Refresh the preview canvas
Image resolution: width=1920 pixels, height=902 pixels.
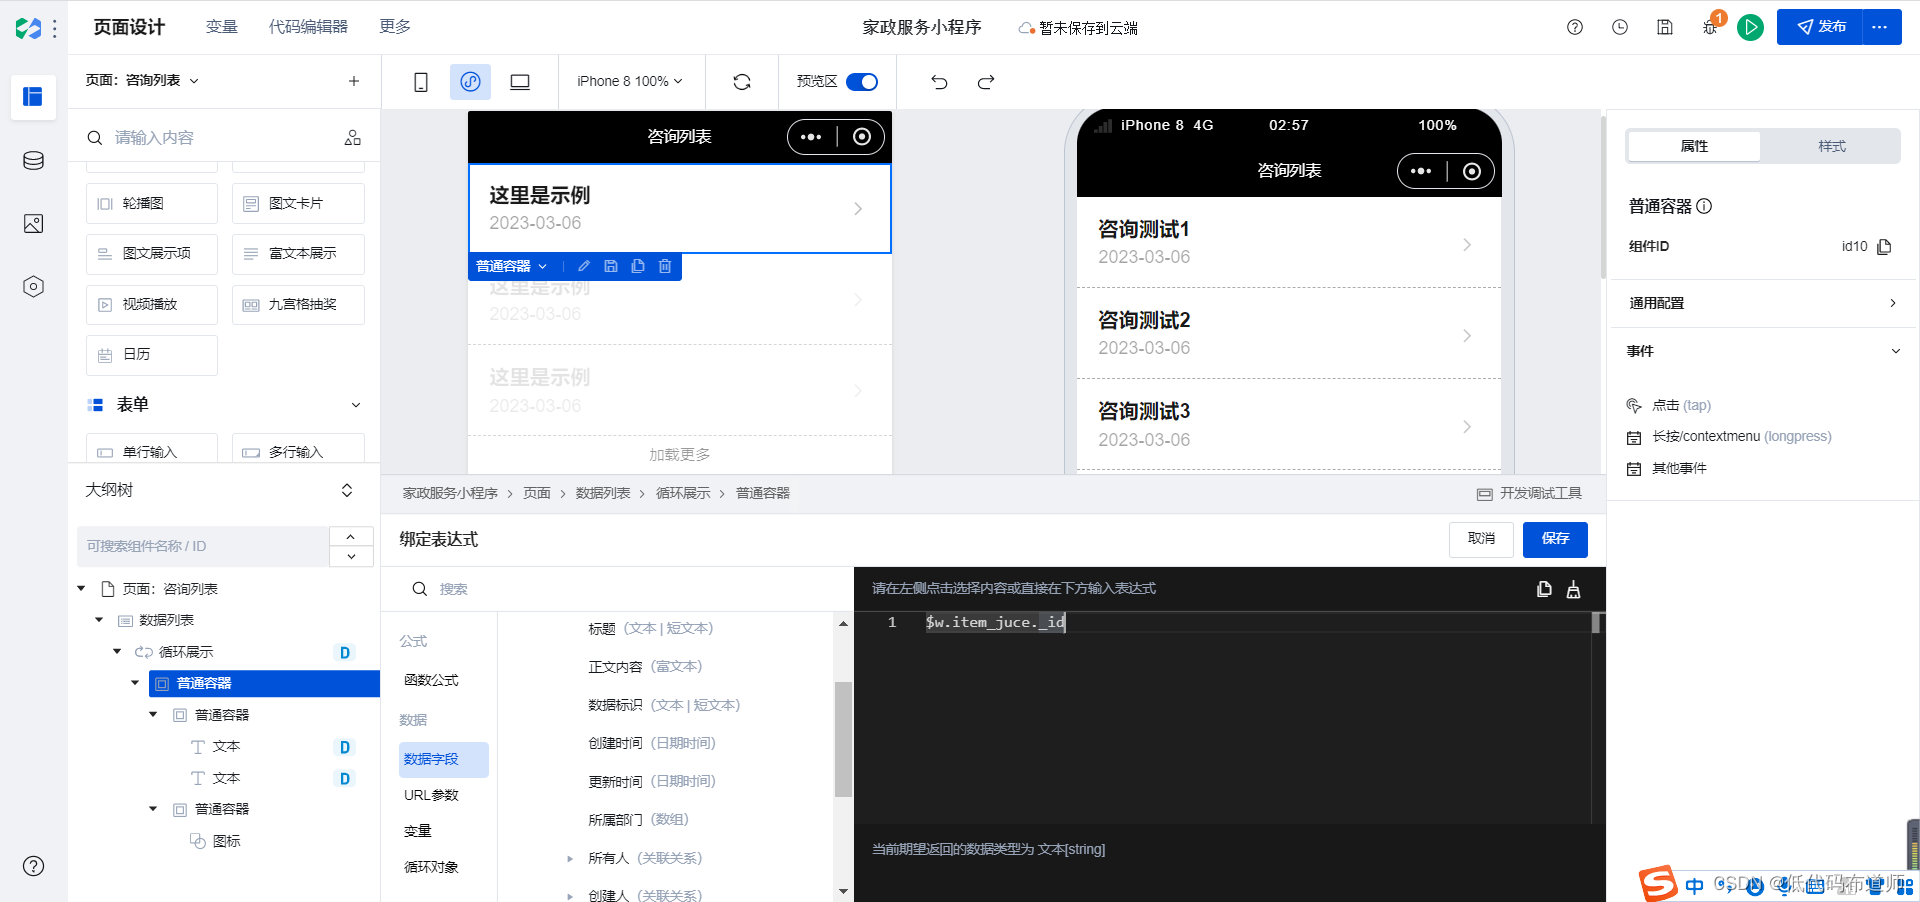click(x=742, y=82)
